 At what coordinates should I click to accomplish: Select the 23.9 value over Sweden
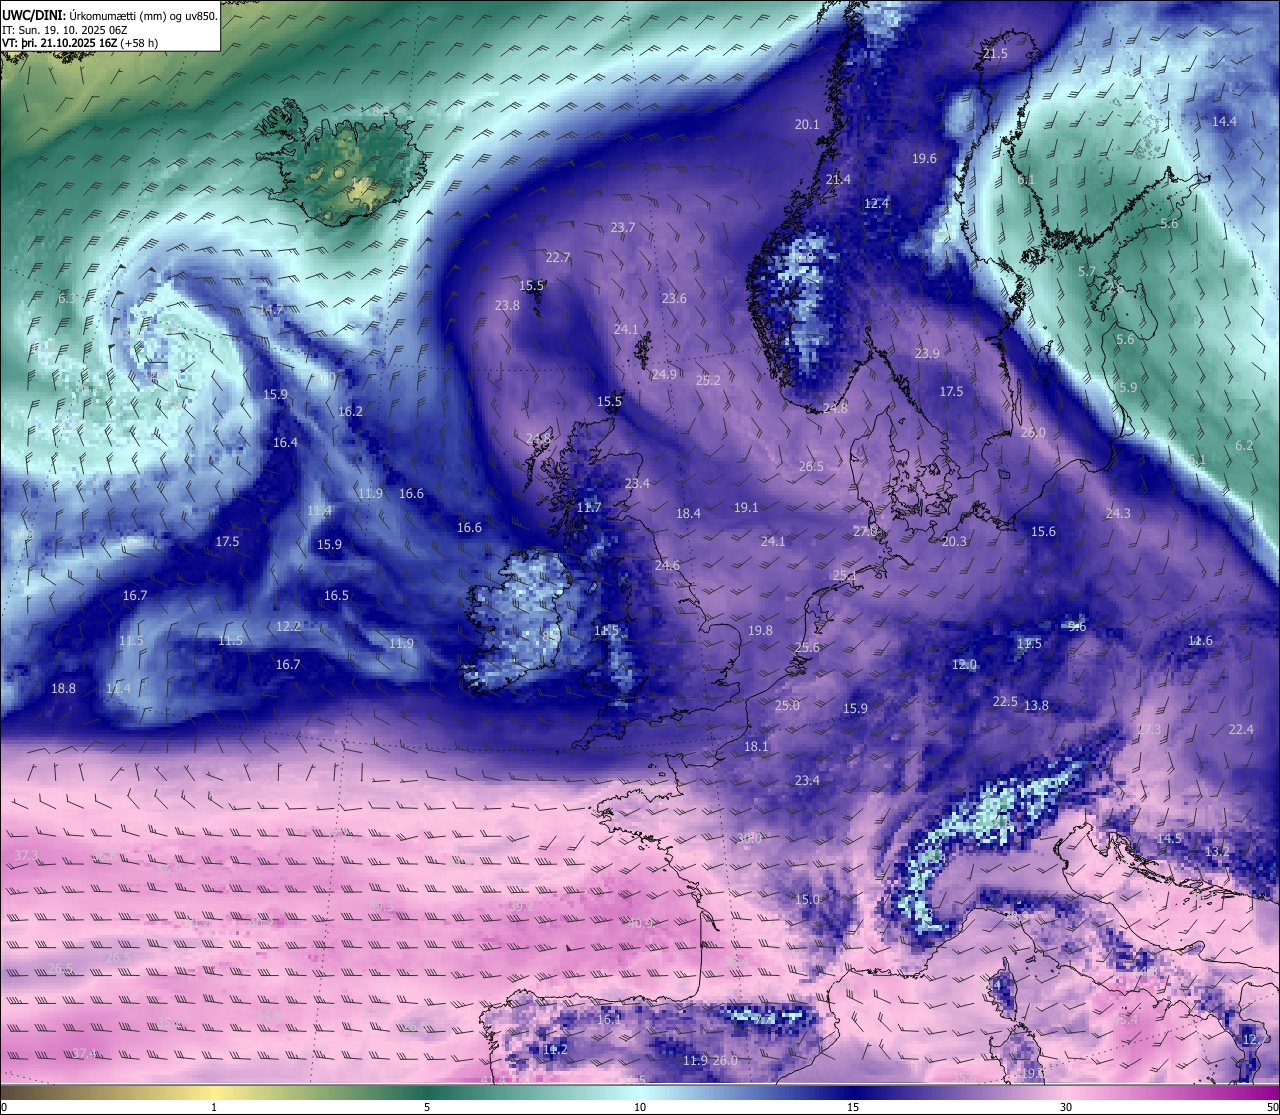pos(927,354)
